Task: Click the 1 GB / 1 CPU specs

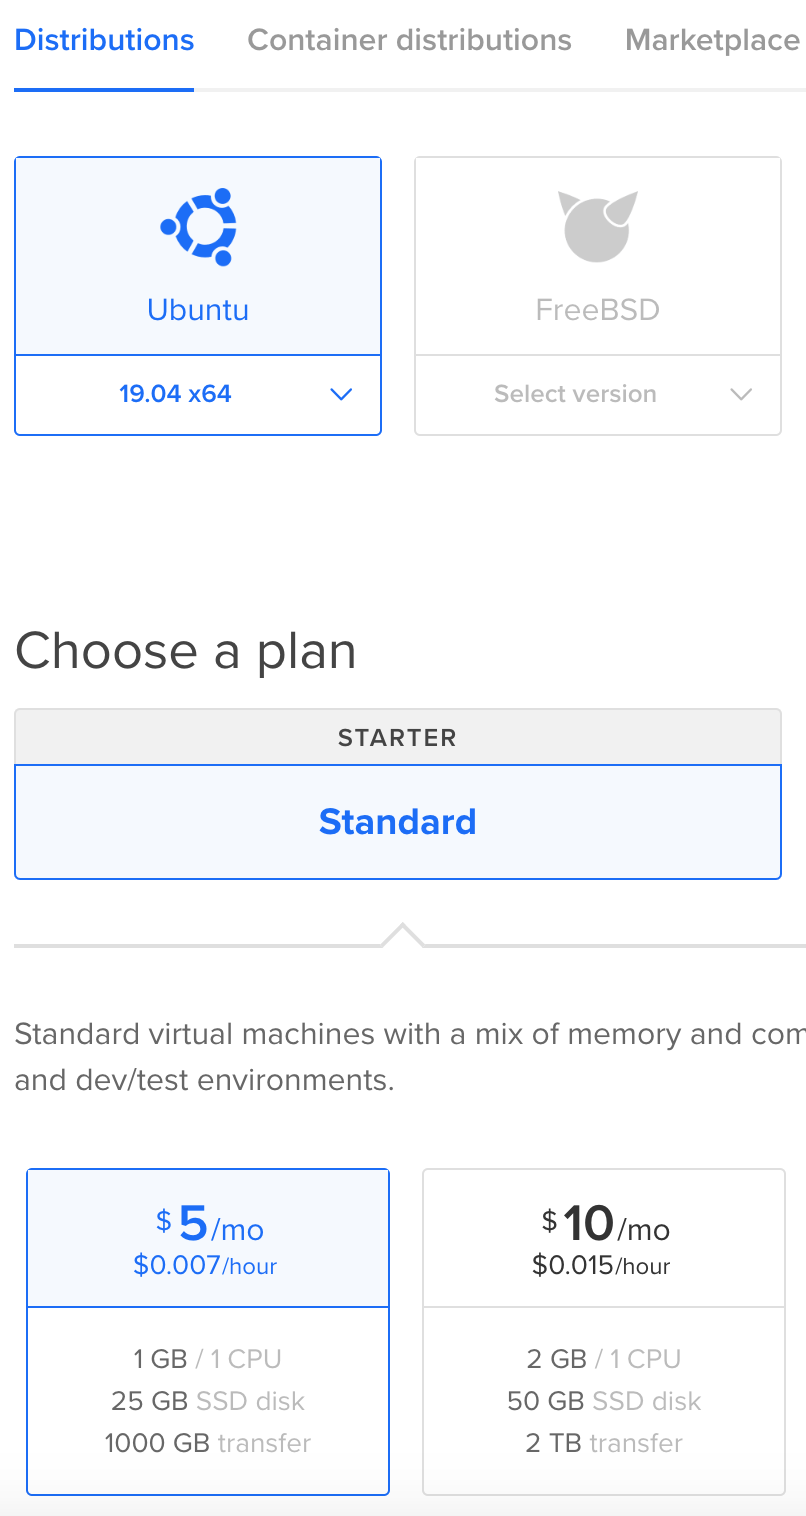Action: click(207, 1359)
